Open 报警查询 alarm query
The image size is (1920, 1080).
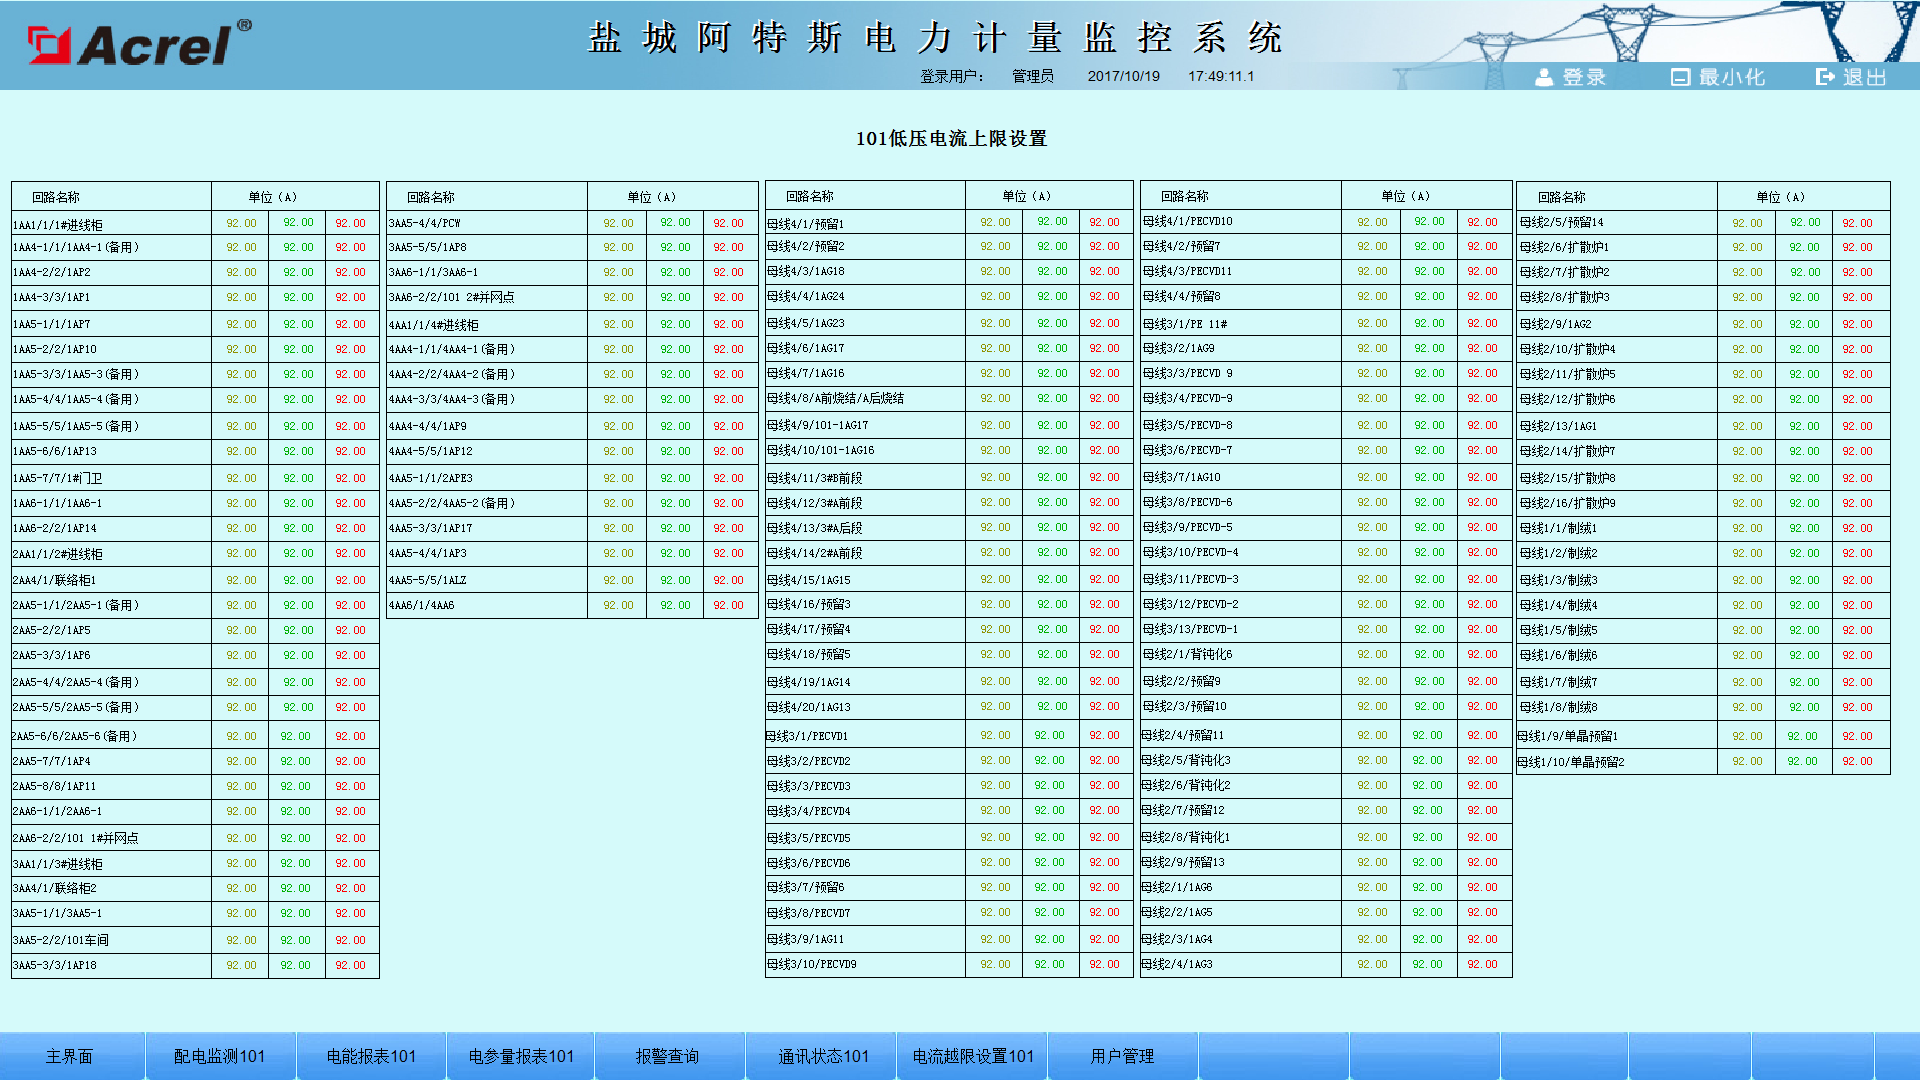[x=668, y=1056]
